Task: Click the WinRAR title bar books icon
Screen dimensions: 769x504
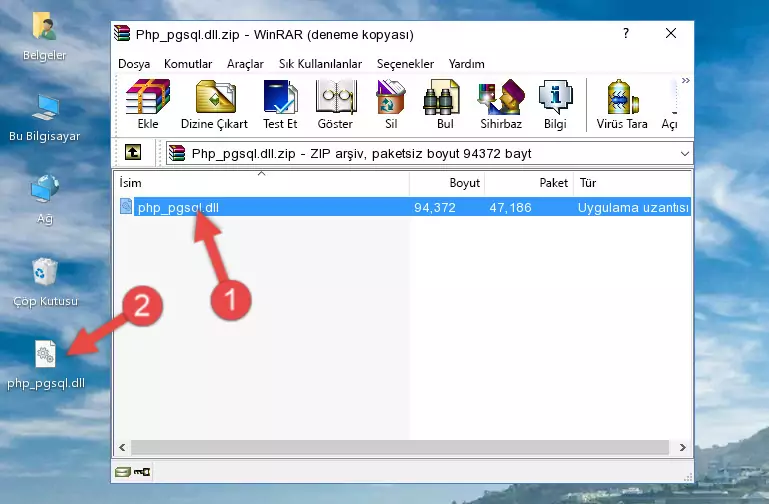Action: (x=122, y=34)
